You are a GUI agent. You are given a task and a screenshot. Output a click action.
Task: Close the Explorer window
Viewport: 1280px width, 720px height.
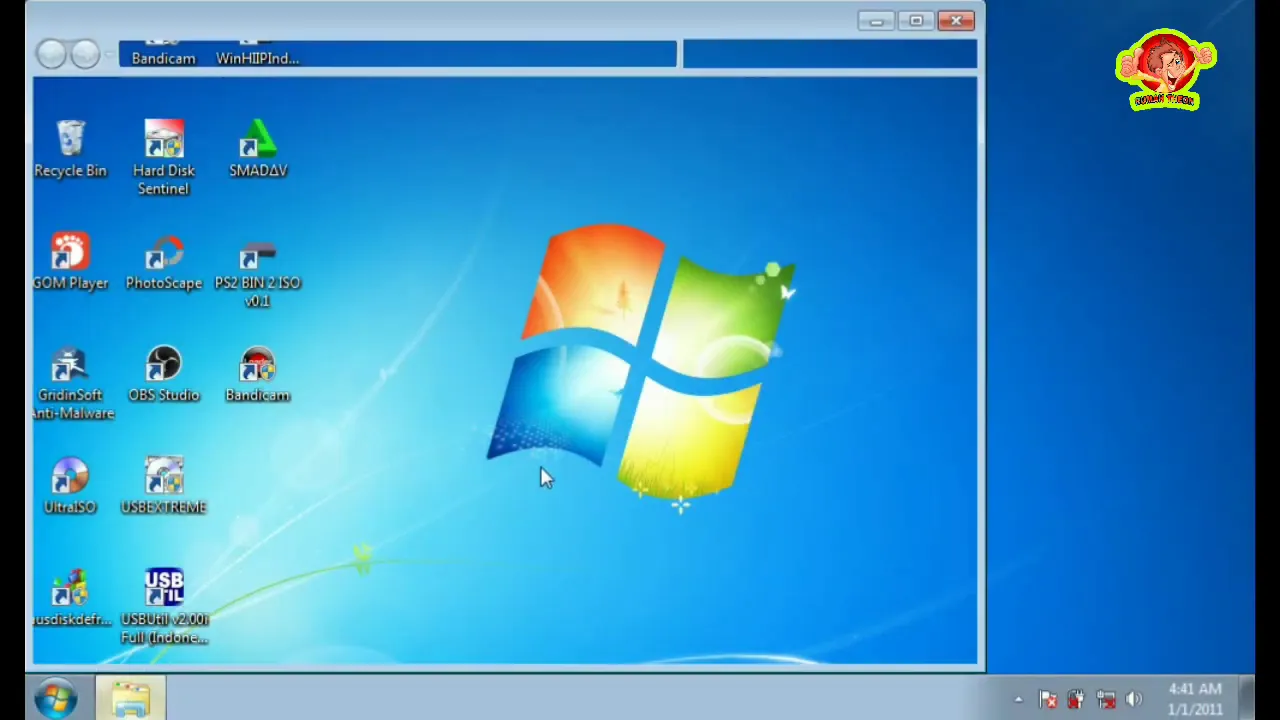pos(956,21)
